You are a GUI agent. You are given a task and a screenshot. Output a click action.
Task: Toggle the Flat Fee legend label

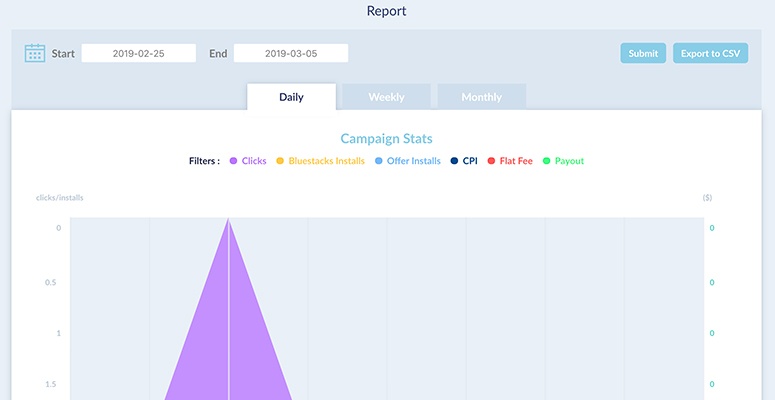pos(516,161)
